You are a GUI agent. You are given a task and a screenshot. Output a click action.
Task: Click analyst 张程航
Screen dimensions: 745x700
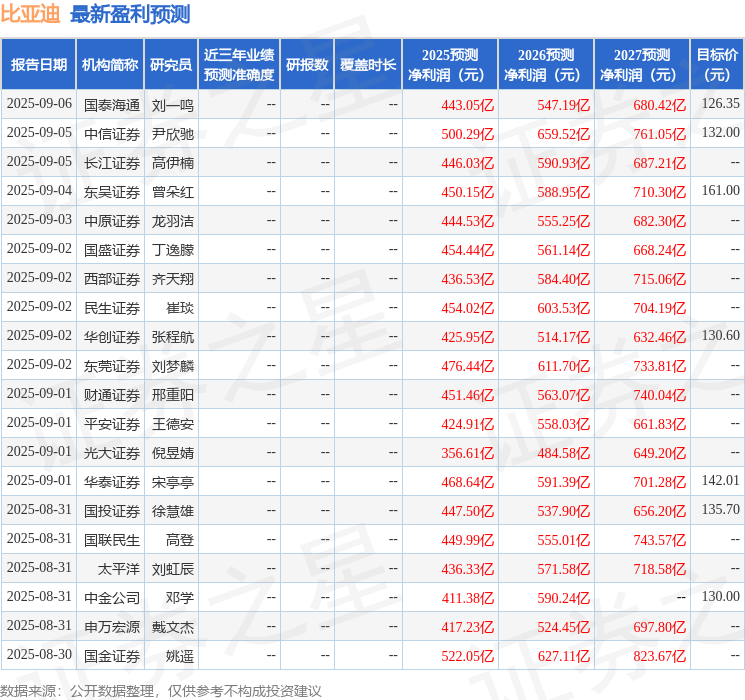(x=172, y=337)
